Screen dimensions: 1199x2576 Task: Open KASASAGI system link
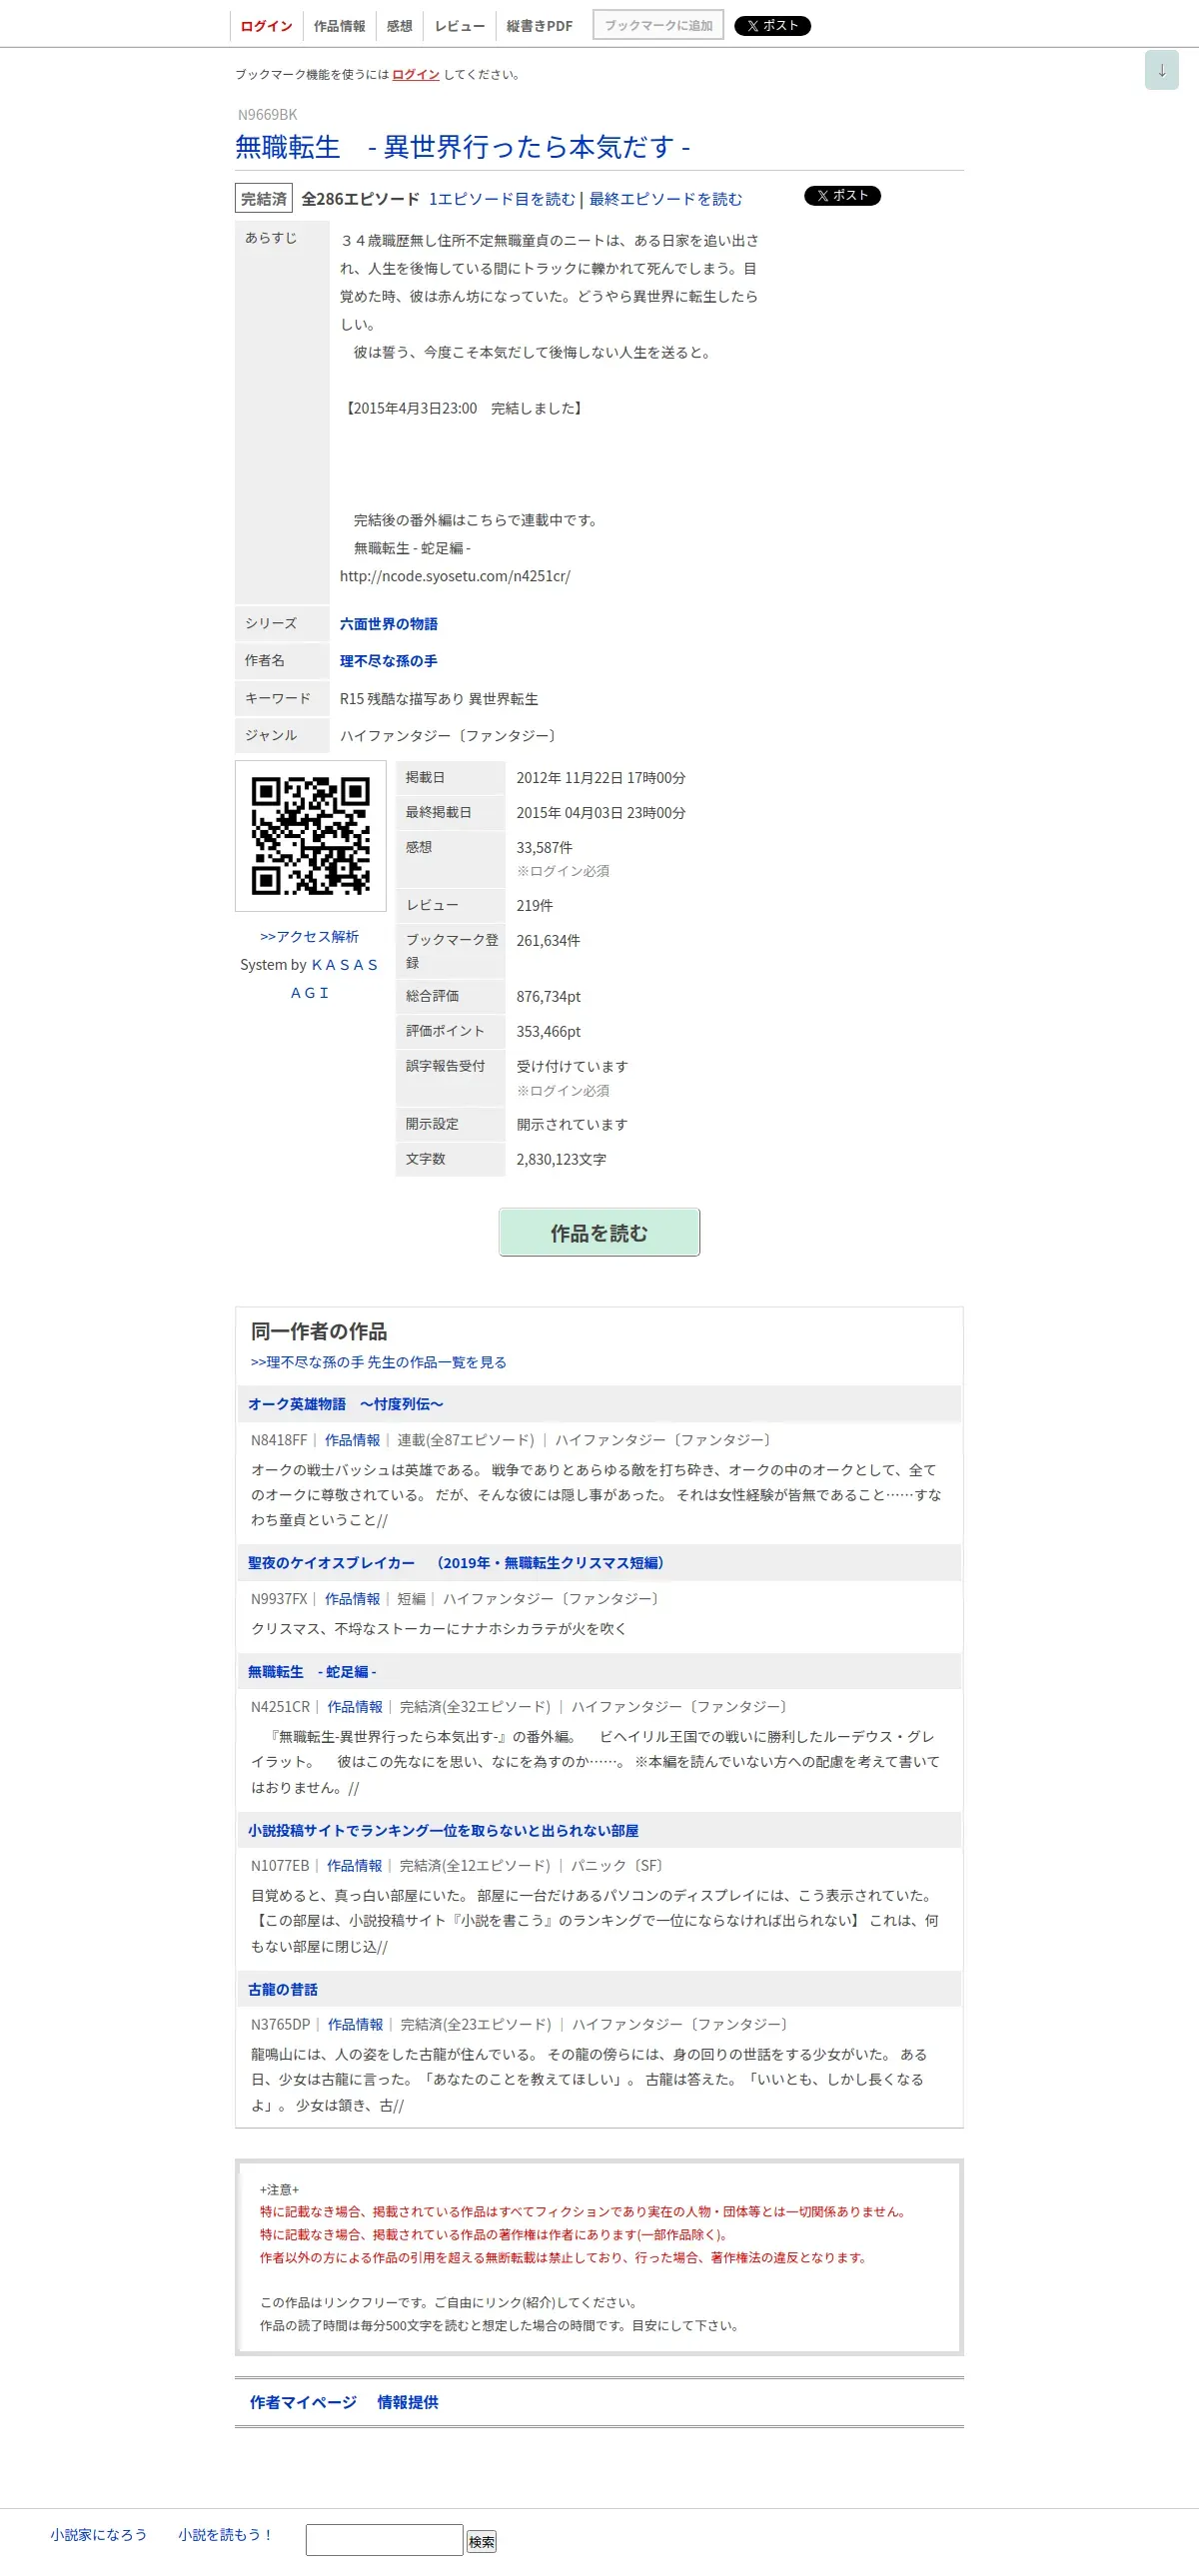pos(344,979)
